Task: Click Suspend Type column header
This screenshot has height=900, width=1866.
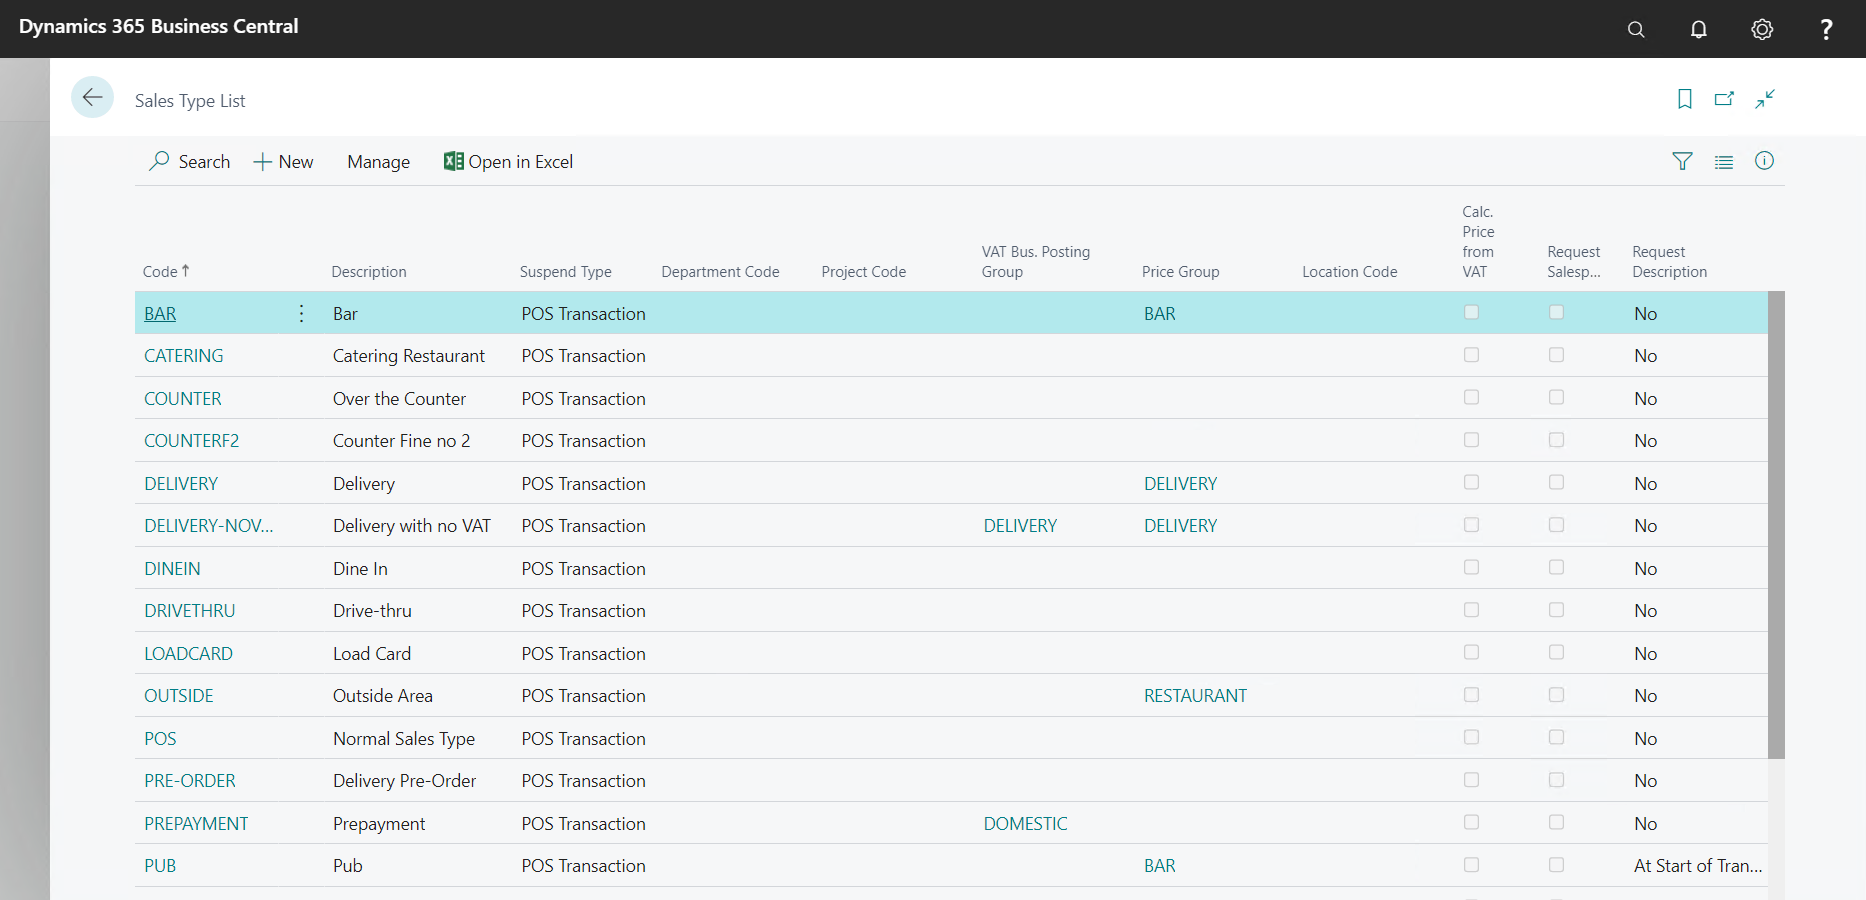Action: (x=565, y=272)
